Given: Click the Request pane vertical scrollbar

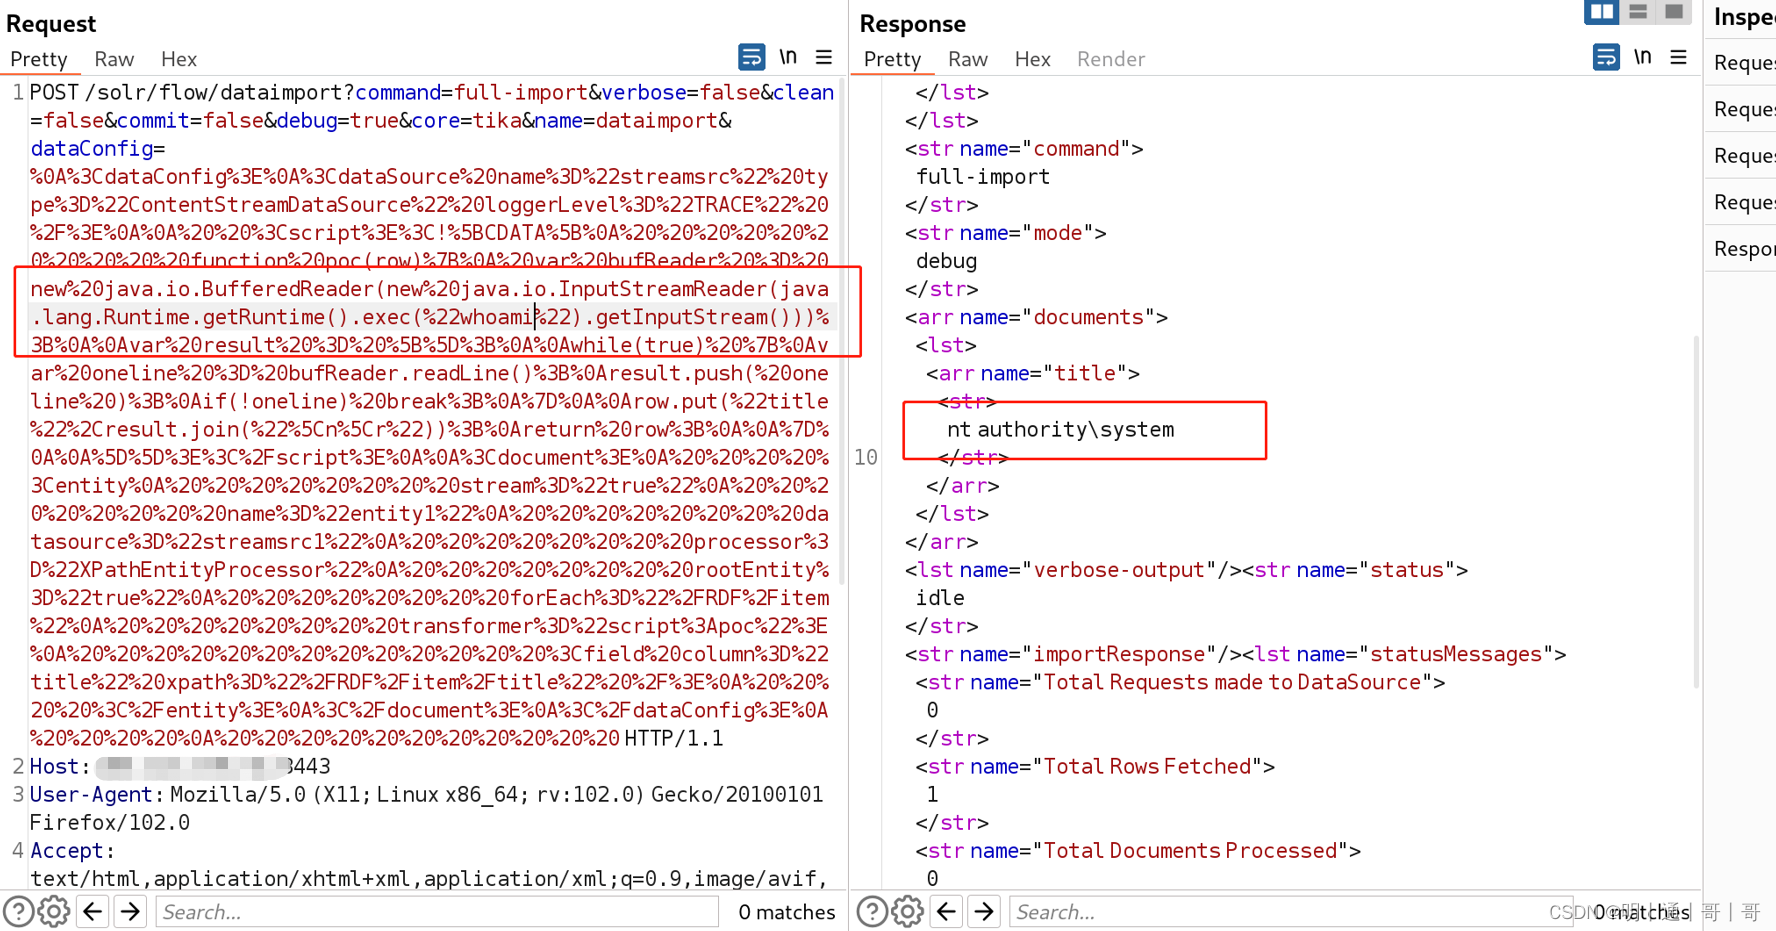Looking at the screenshot, I should coord(842,330).
